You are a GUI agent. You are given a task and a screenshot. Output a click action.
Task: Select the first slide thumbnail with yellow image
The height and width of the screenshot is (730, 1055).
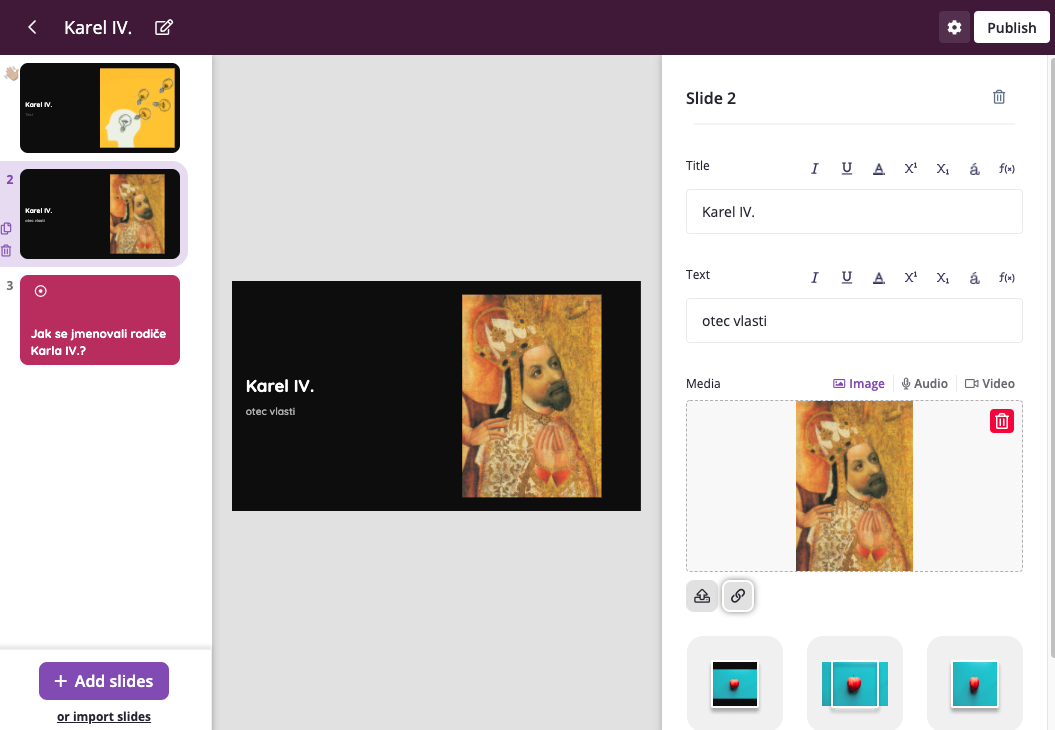point(100,108)
